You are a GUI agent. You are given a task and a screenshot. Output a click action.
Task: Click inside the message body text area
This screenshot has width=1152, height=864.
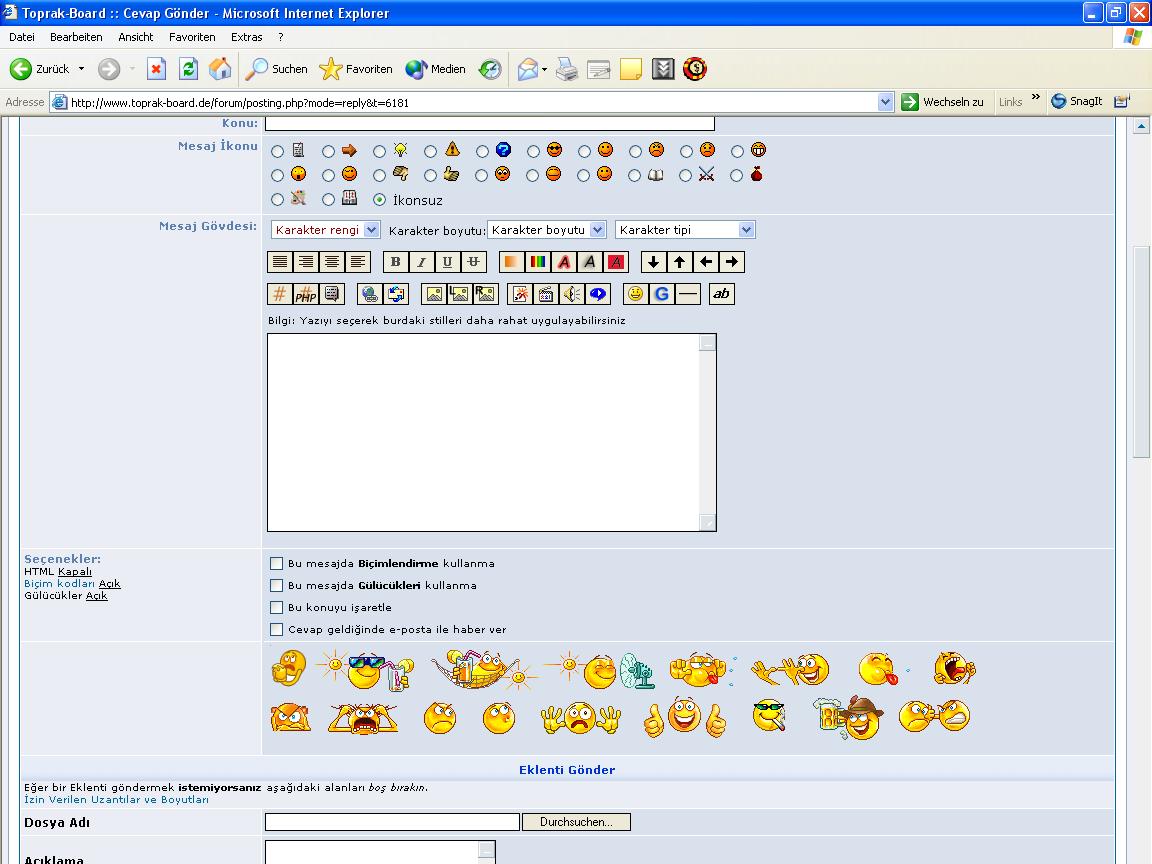point(485,430)
